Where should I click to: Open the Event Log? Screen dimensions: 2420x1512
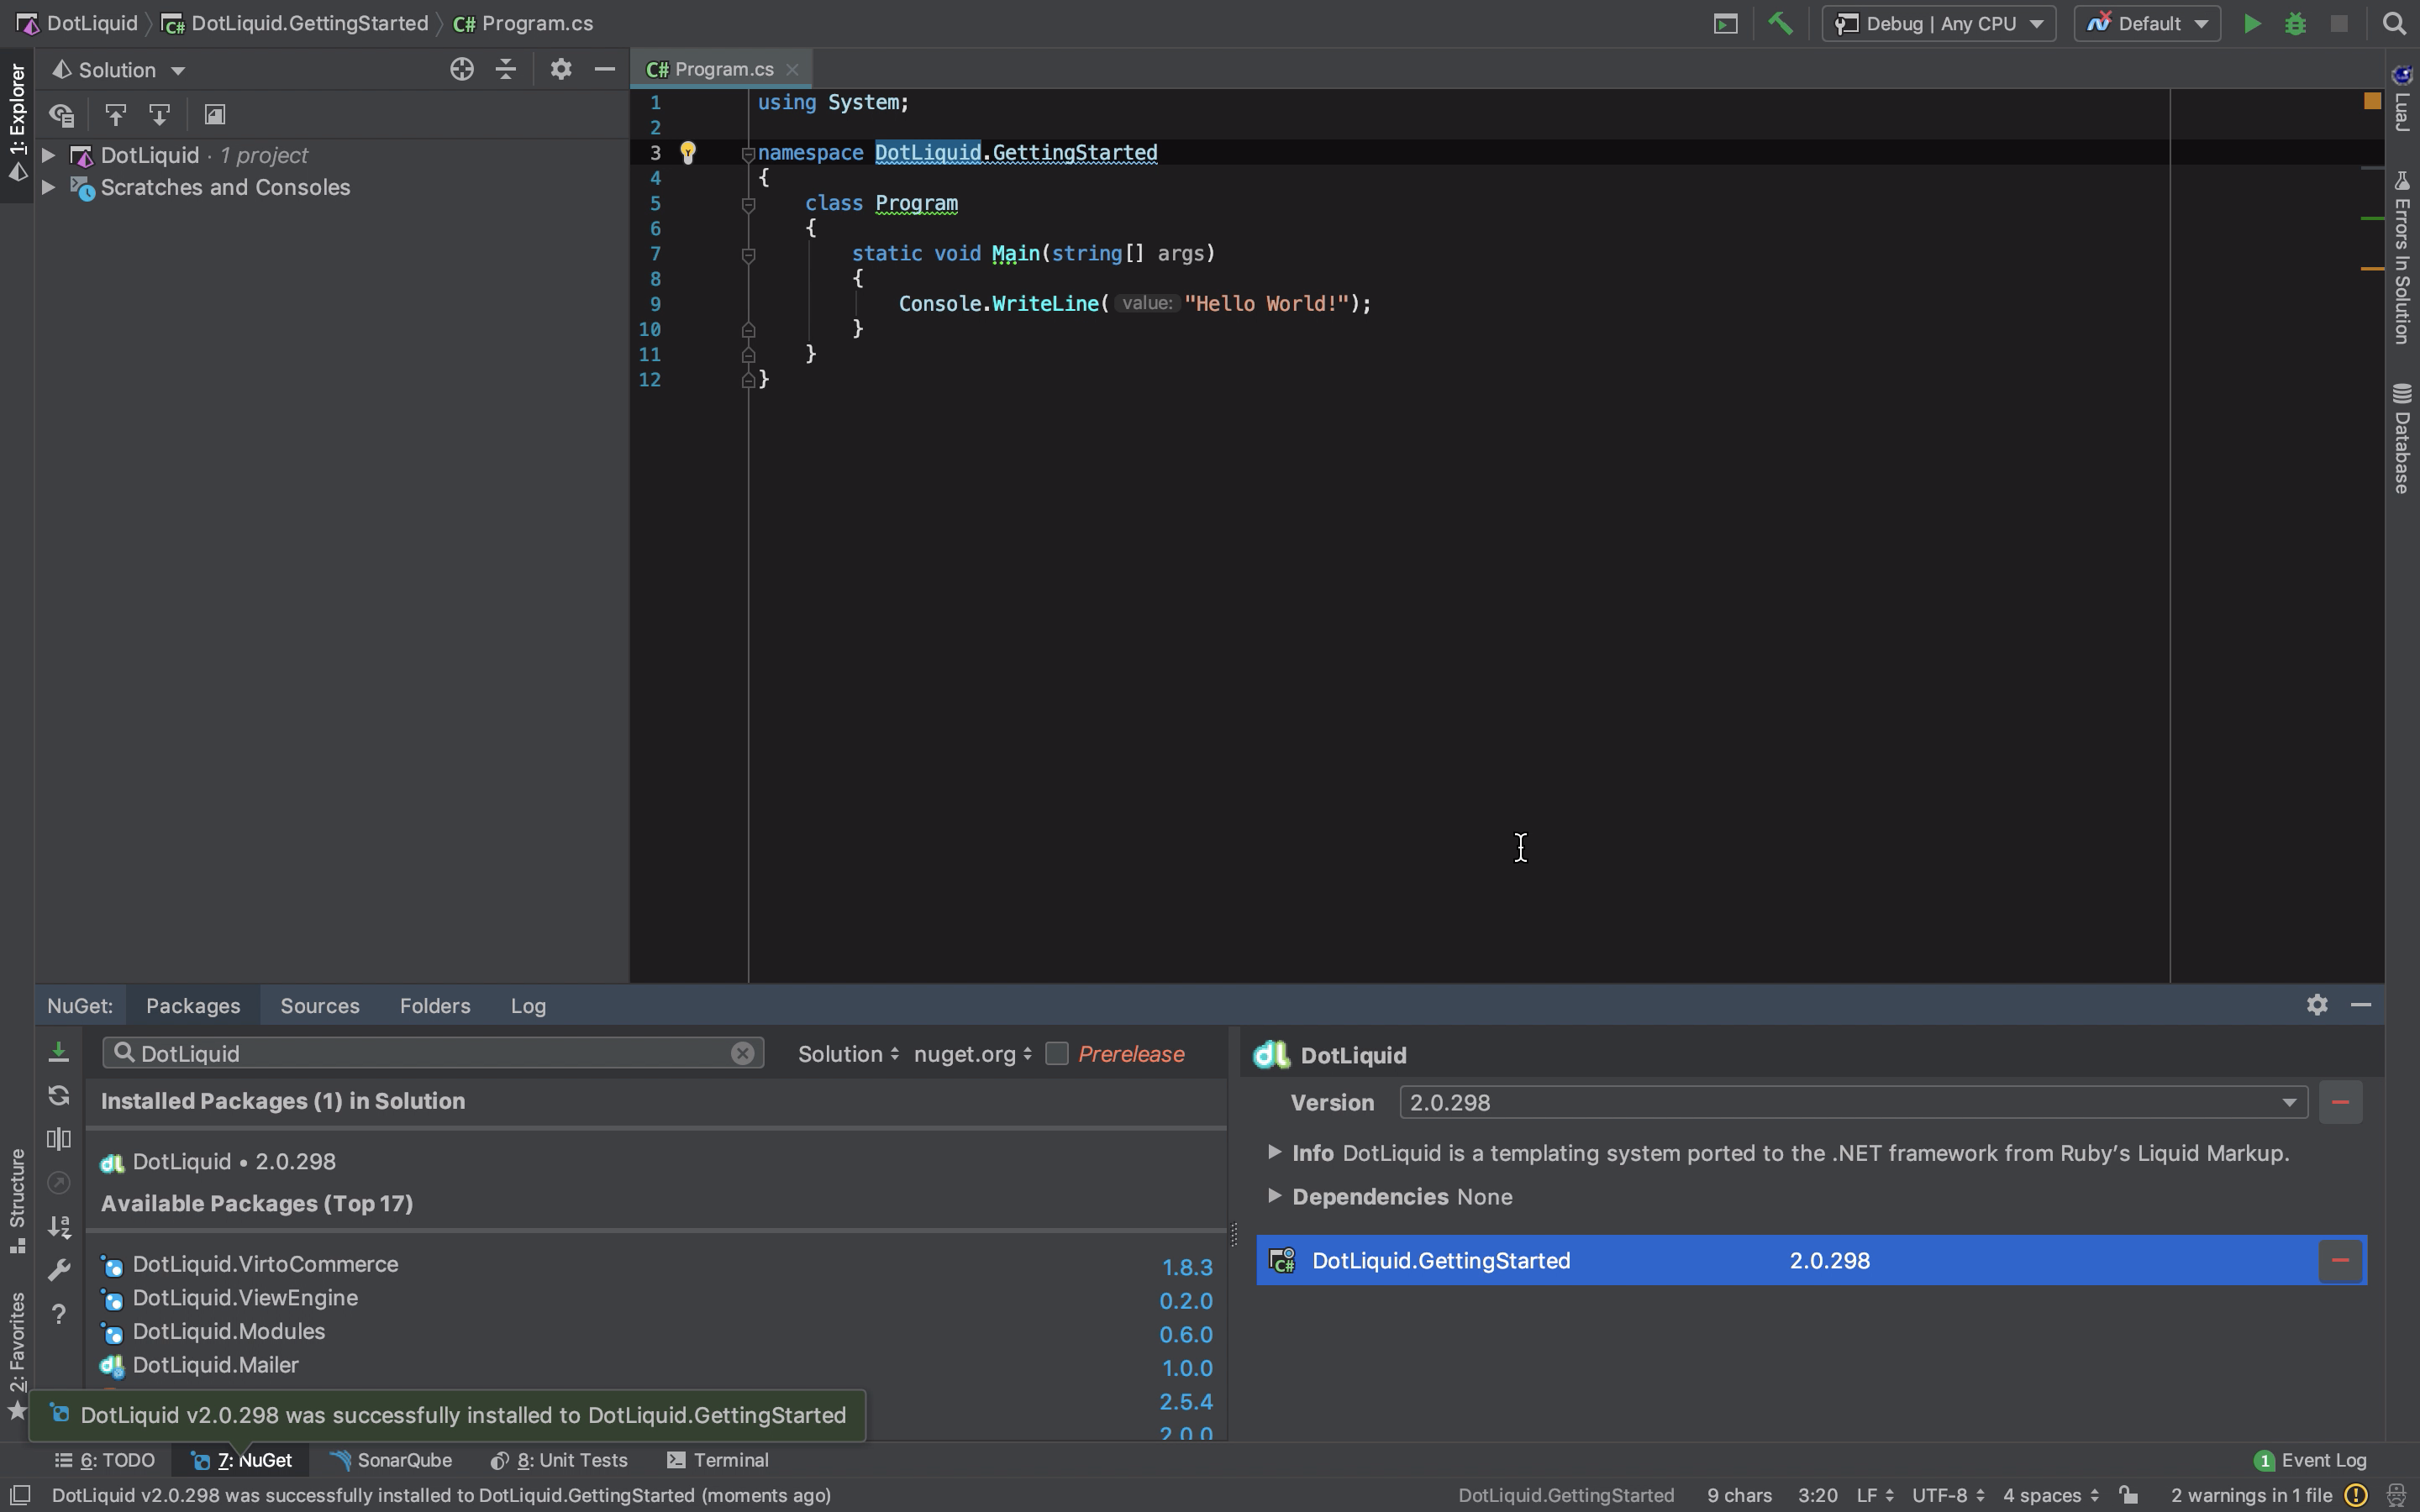coord(2310,1460)
